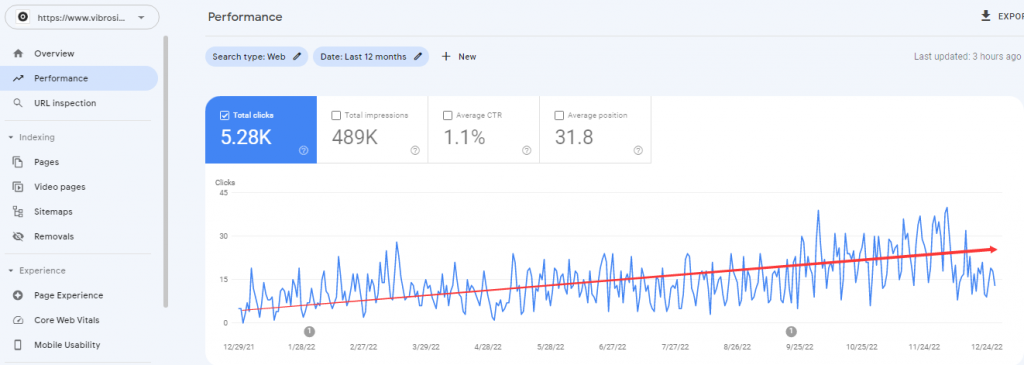This screenshot has height=365, width=1024.
Task: Click the Video pages icon
Action: tap(18, 187)
